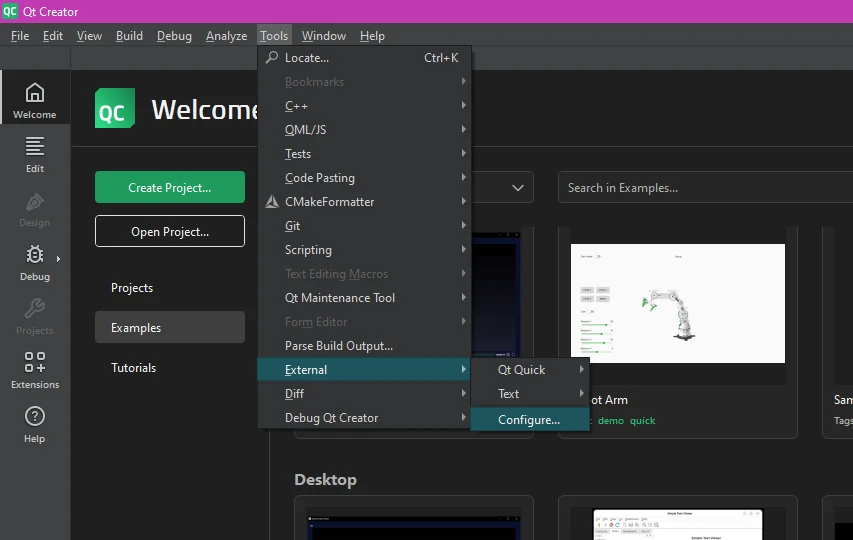Screen dimensions: 853x540
Task: Expand the Code Pasting submenu
Action: 364,178
